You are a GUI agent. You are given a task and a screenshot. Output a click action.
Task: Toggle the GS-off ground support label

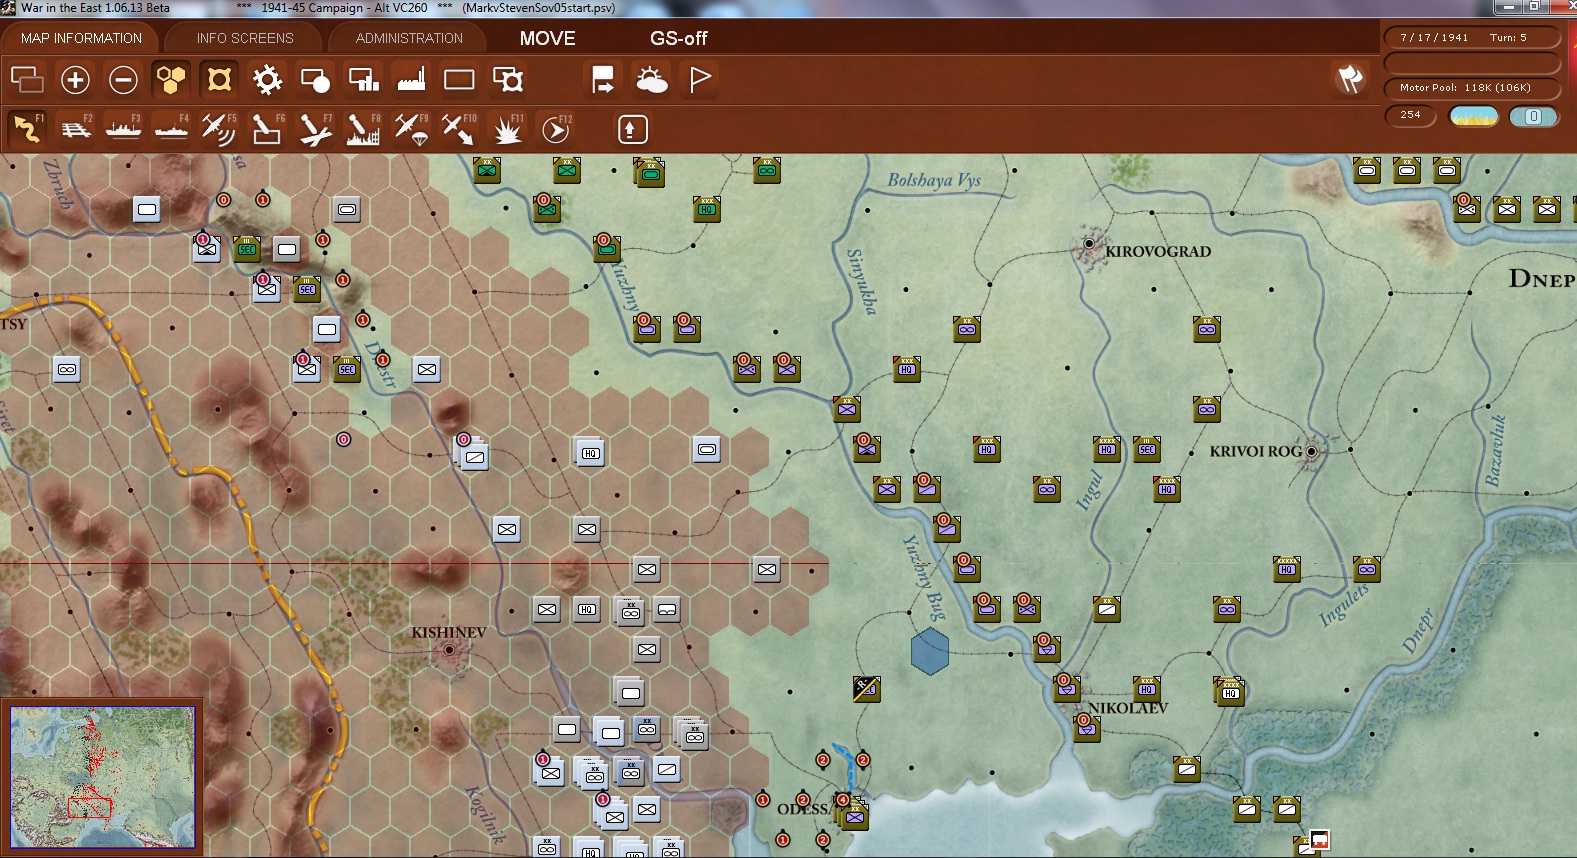click(x=679, y=38)
